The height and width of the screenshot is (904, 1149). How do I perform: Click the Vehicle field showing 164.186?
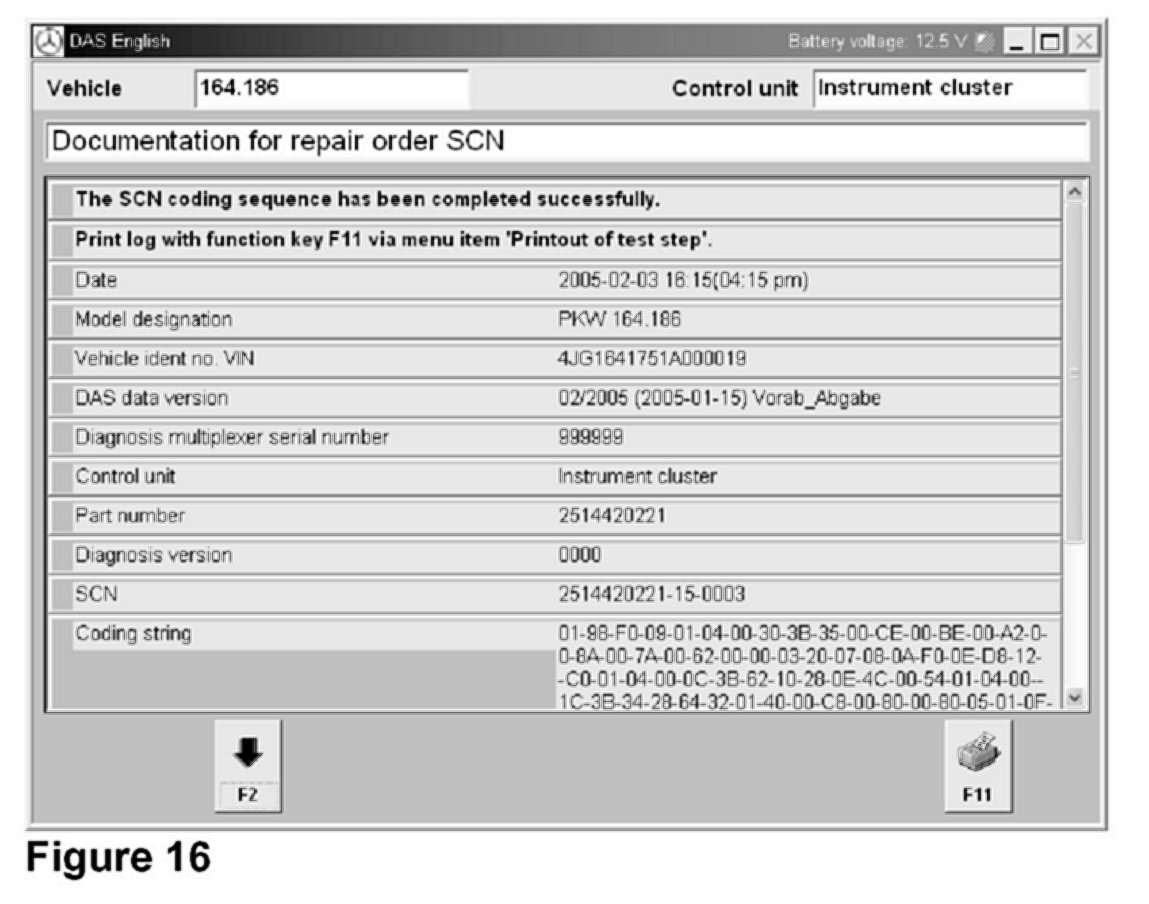331,88
